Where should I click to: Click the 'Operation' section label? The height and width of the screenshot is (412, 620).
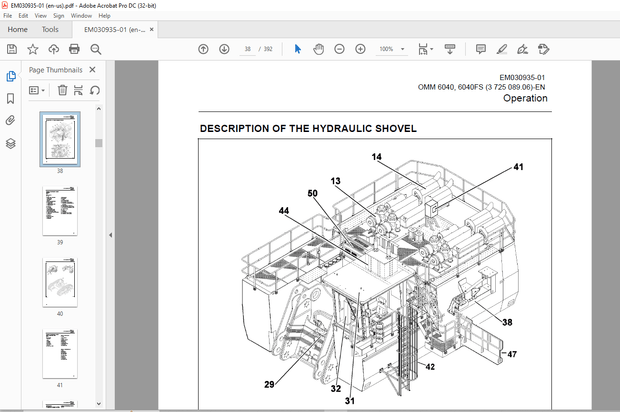coord(525,98)
